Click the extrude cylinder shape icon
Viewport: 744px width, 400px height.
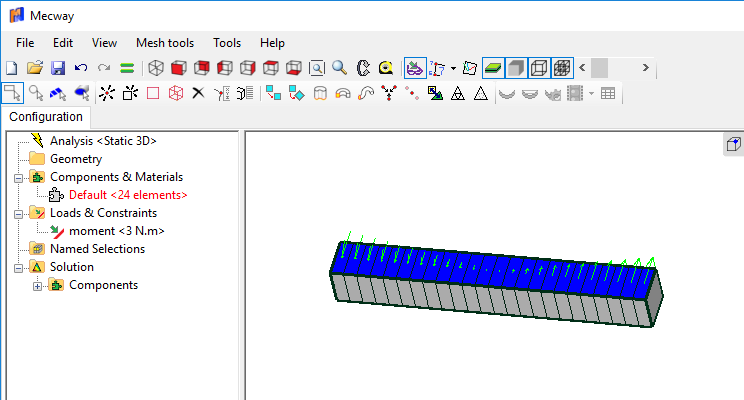320,93
